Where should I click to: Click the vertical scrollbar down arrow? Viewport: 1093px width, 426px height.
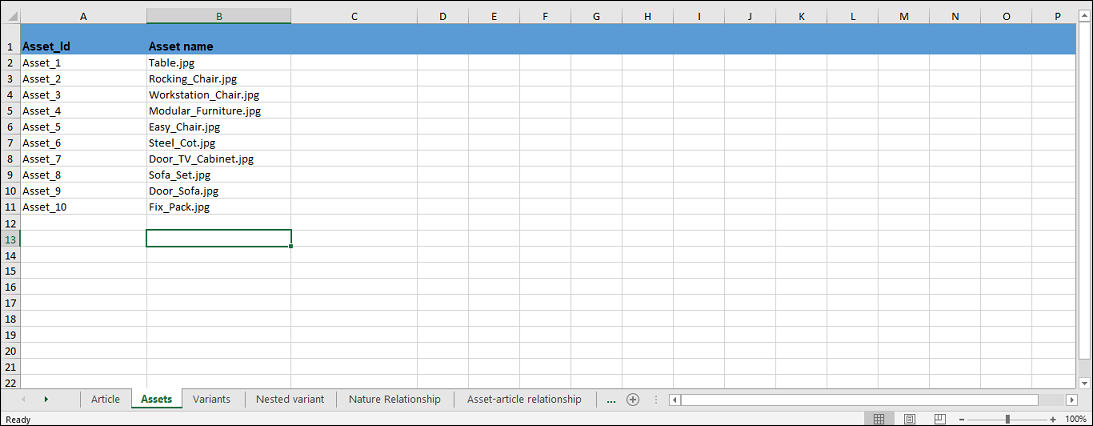(x=1085, y=383)
